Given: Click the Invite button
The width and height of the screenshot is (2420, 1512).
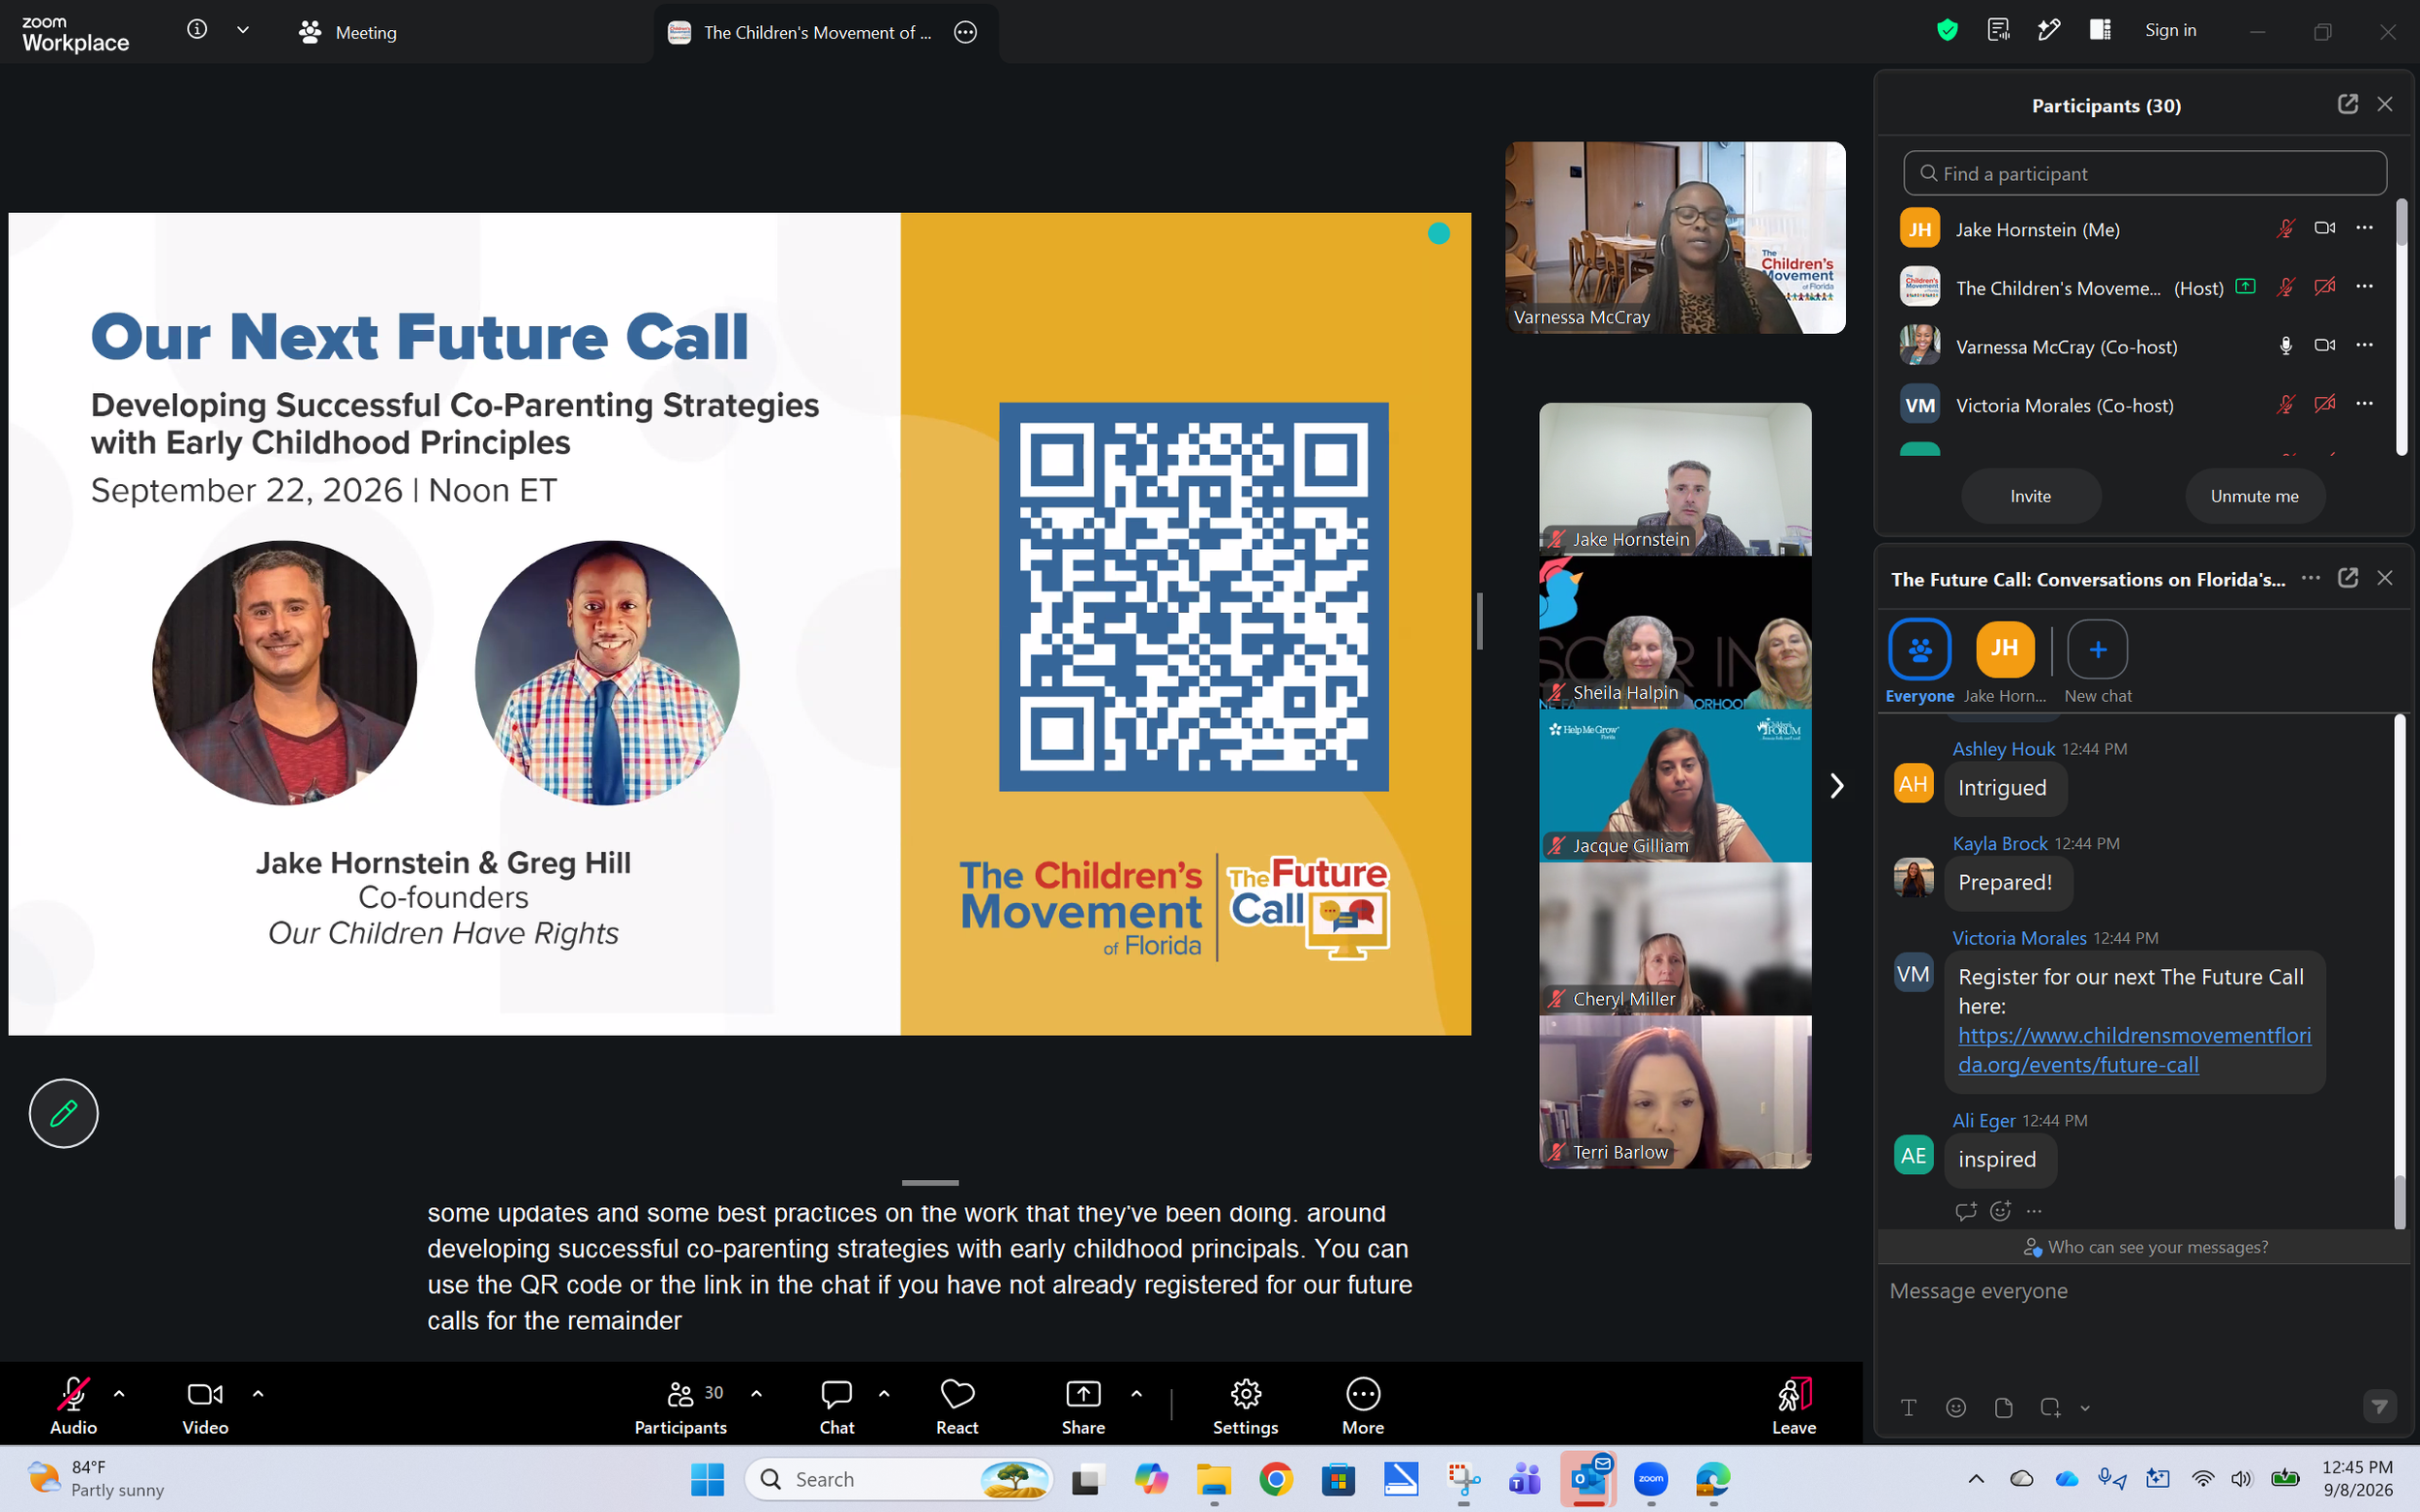Looking at the screenshot, I should (x=2030, y=496).
